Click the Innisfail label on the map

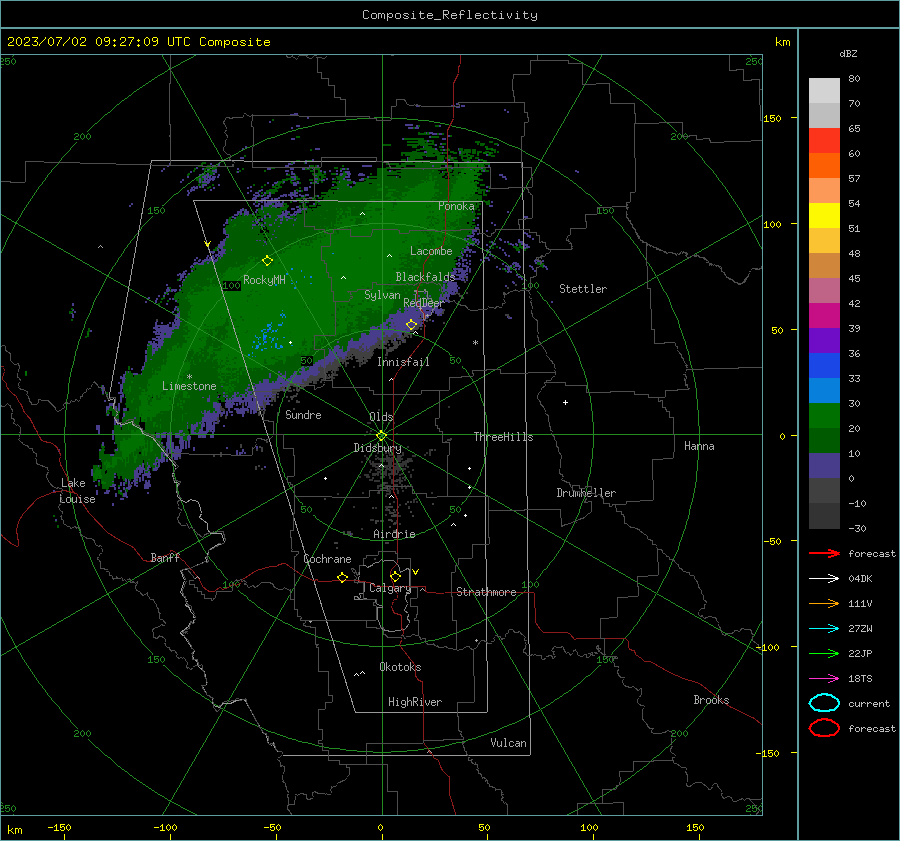(403, 362)
